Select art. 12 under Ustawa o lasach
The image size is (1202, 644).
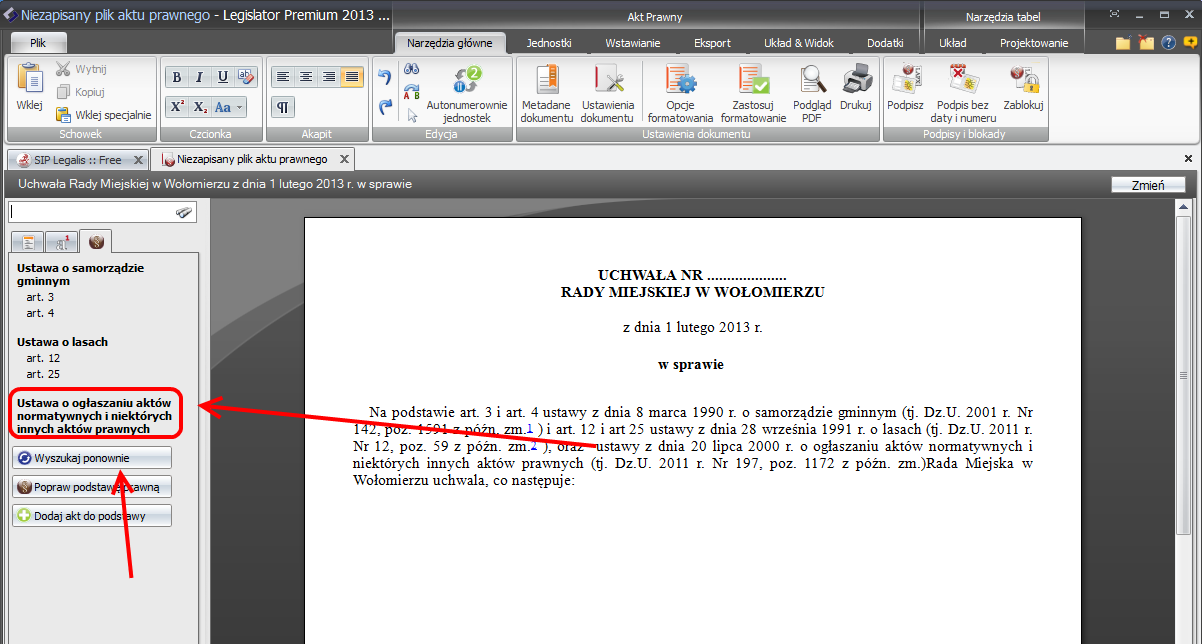[44, 358]
